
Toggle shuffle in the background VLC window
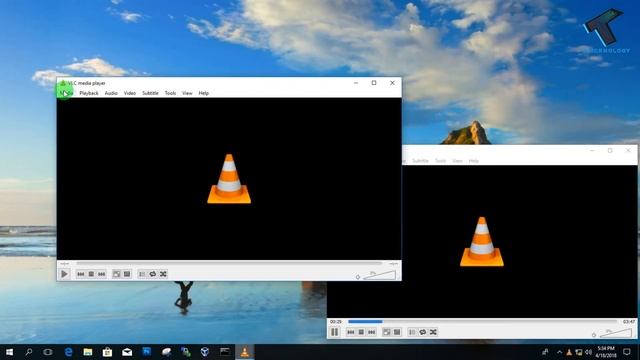433,332
